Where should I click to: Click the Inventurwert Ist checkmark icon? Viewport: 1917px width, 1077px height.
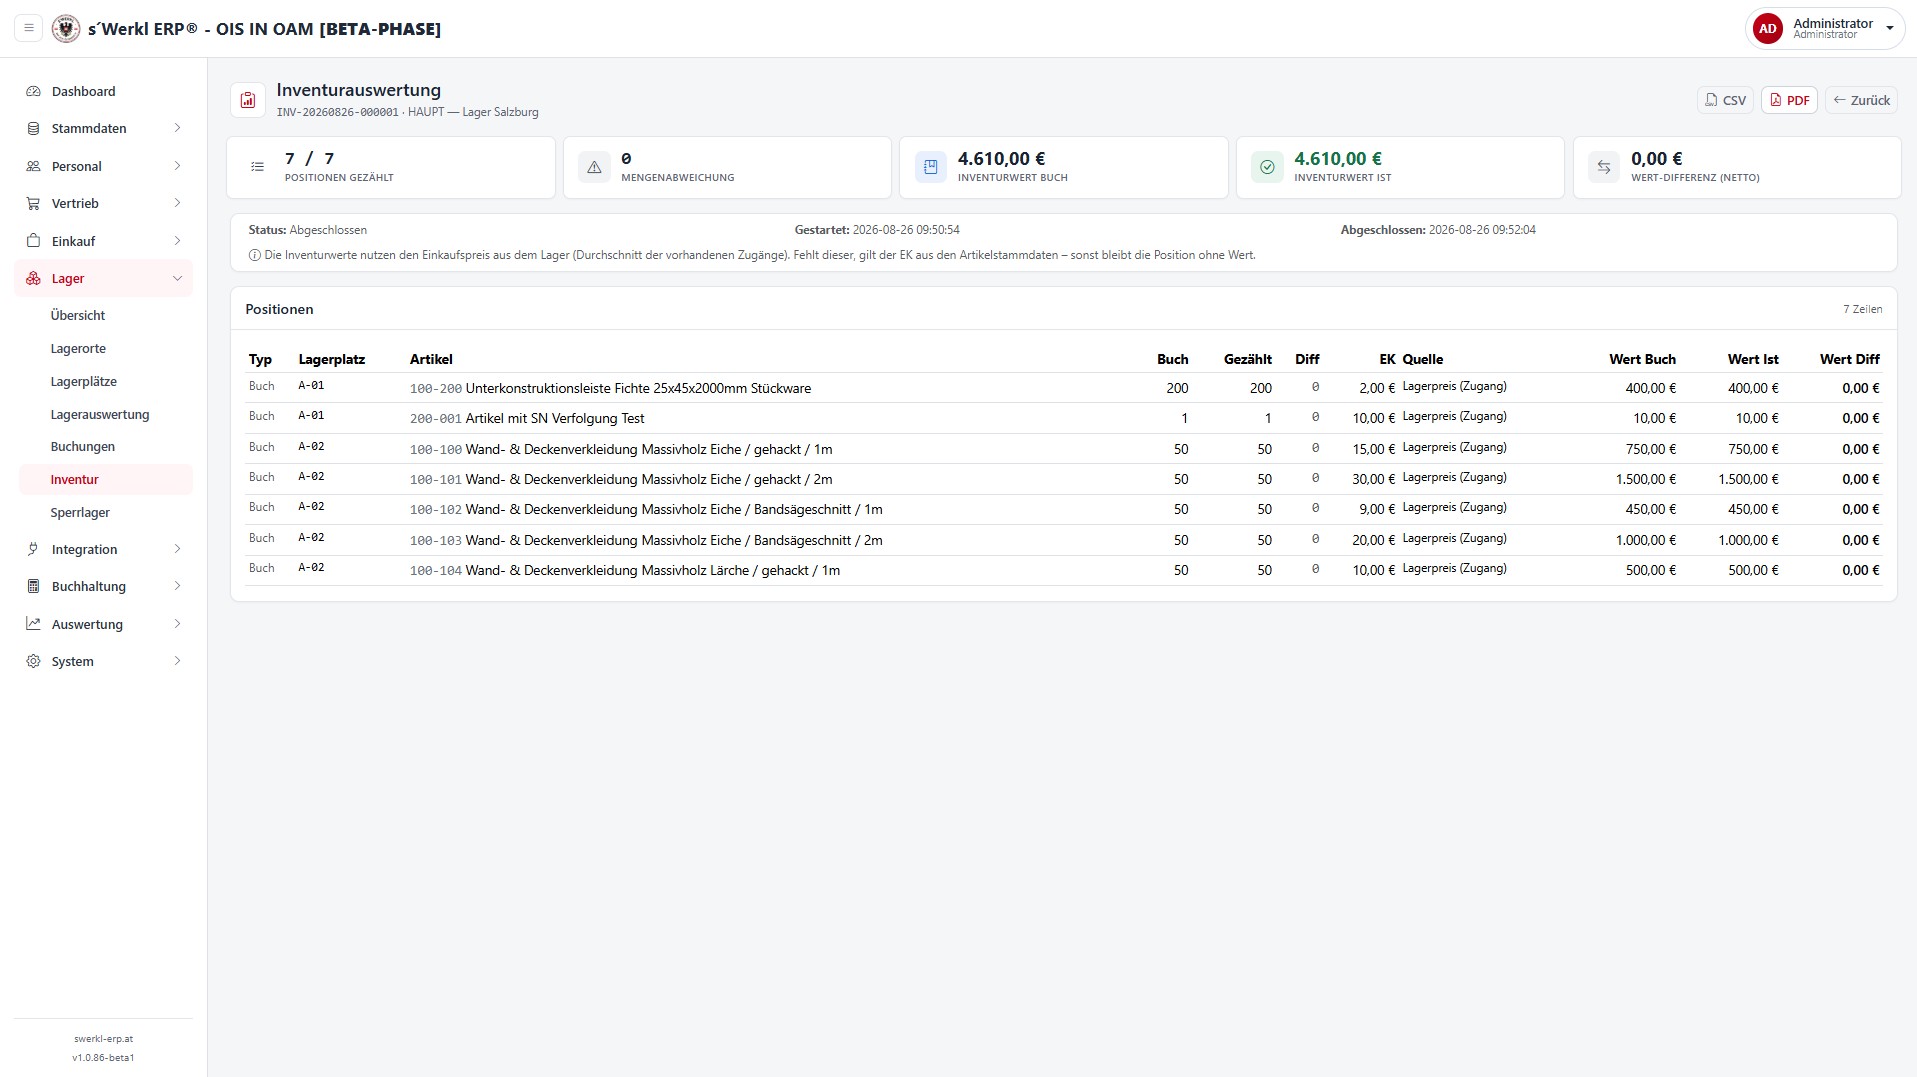coord(1267,167)
